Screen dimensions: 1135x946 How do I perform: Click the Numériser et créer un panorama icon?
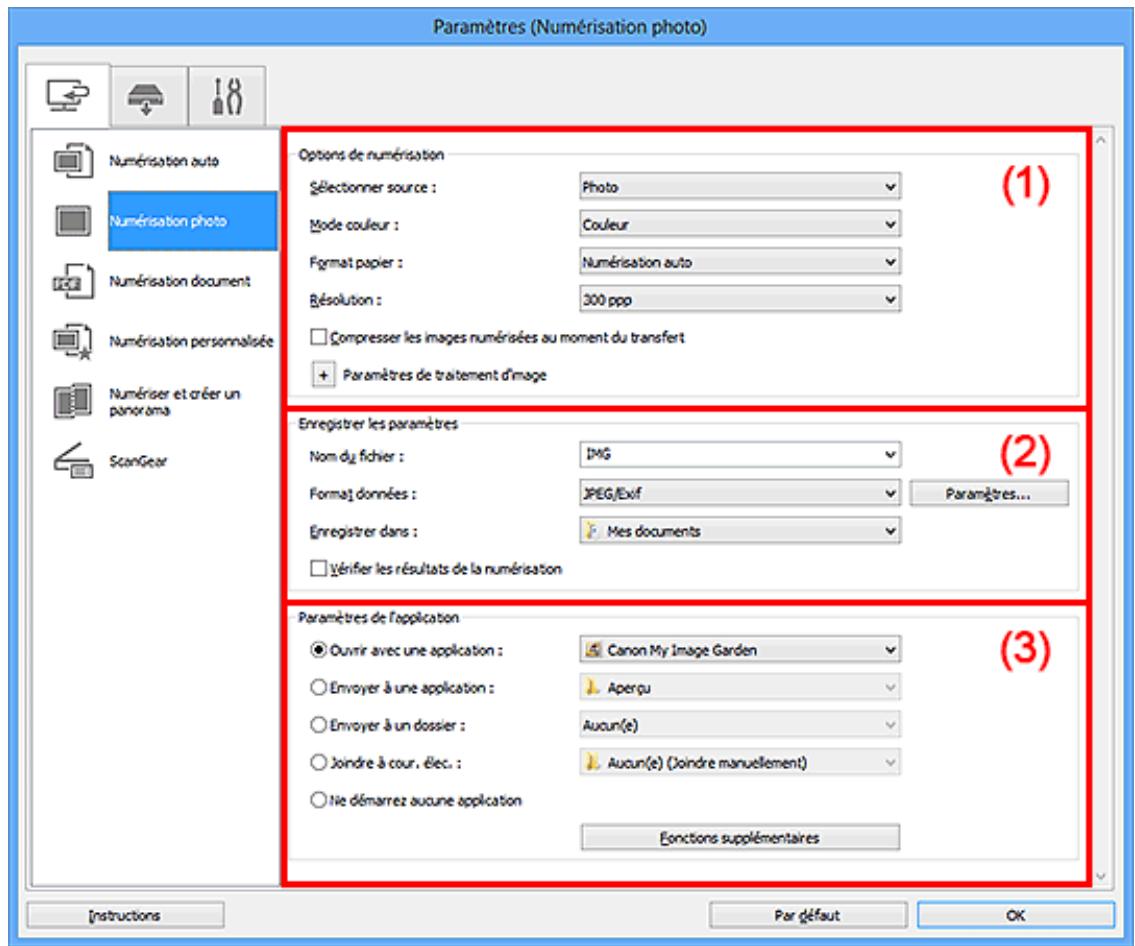(72, 401)
